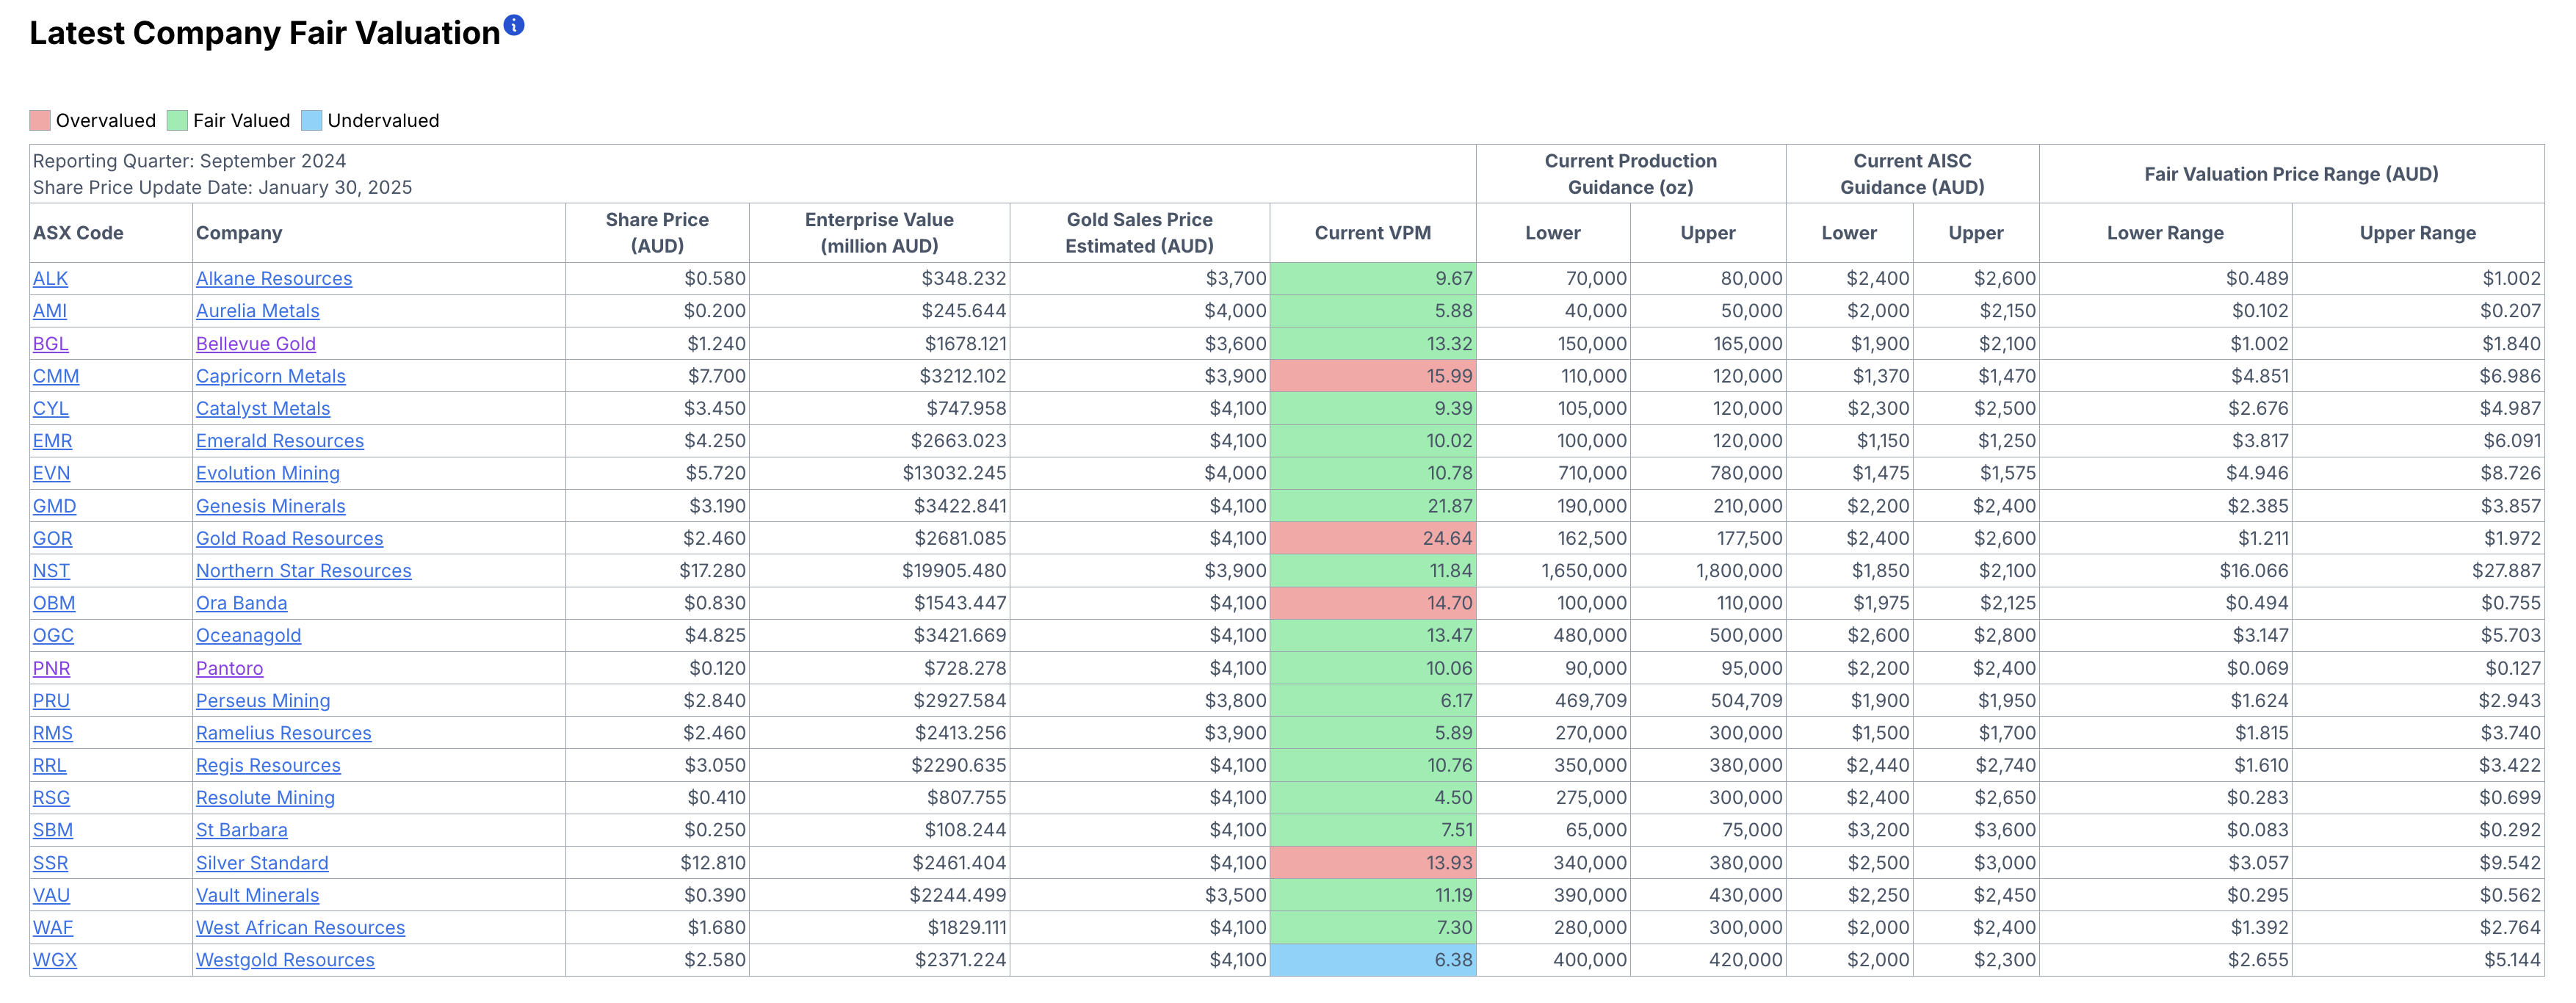Open the Vault Minerals company link

click(x=258, y=895)
